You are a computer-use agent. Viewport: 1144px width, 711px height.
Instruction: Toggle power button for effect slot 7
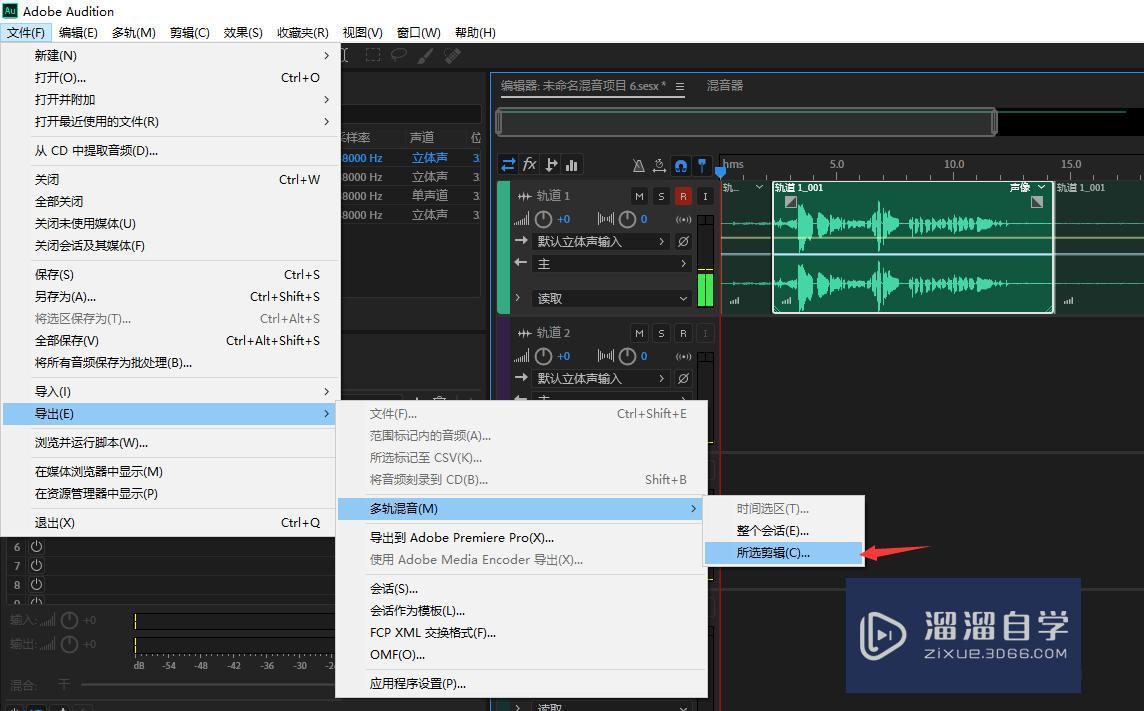(36, 565)
